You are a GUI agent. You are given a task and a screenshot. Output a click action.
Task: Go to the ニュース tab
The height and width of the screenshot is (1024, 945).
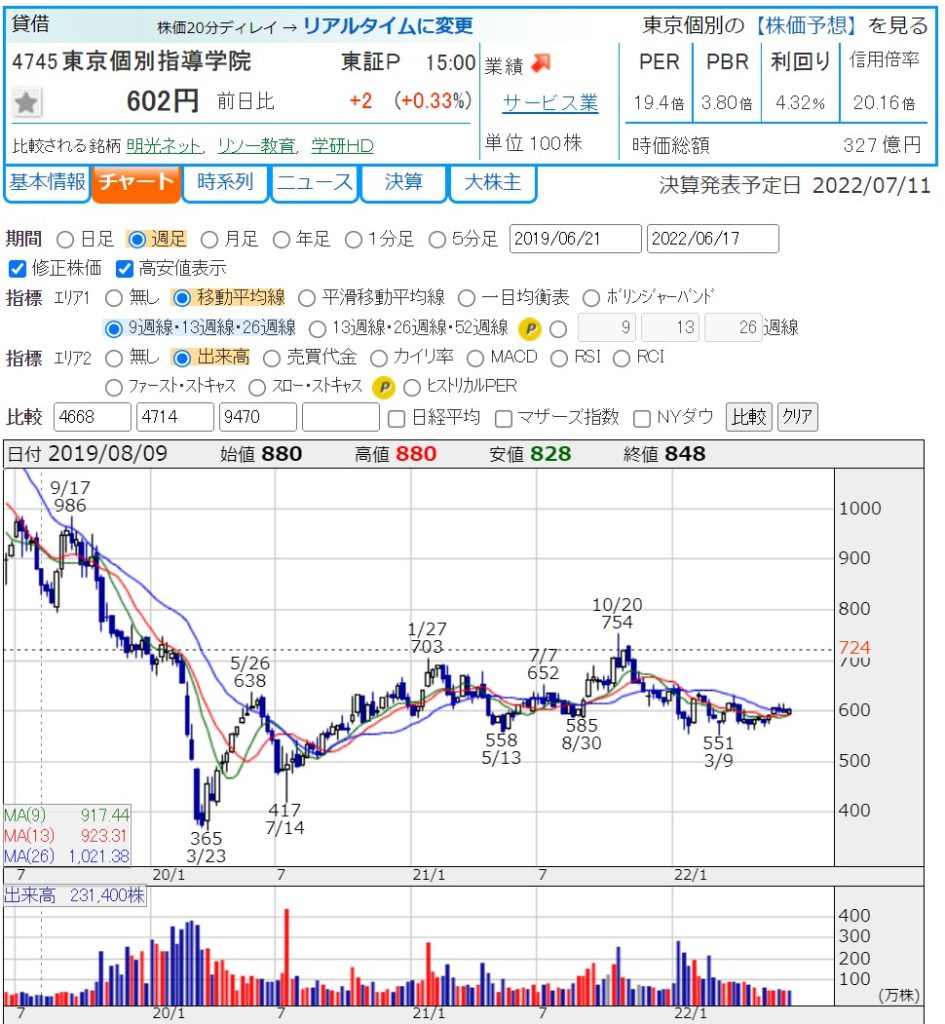pos(315,183)
